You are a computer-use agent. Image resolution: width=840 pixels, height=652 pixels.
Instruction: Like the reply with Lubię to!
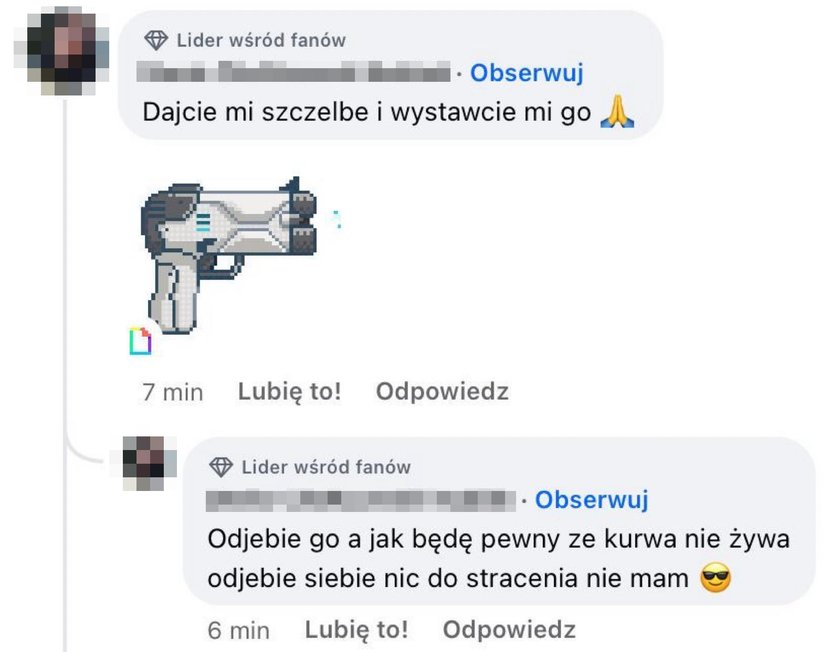356,629
